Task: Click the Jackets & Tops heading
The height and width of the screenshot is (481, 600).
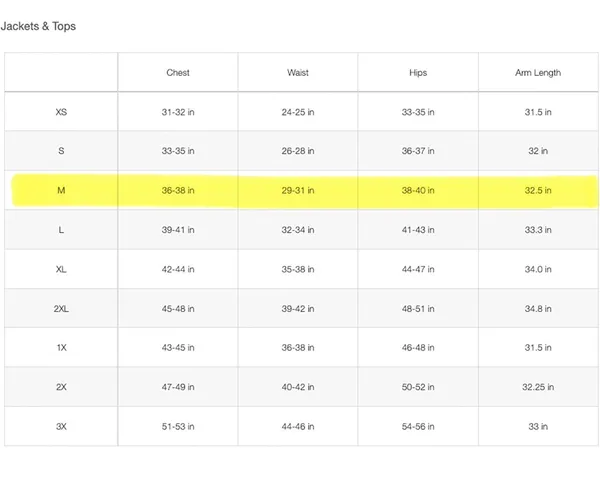Action: click(x=38, y=26)
